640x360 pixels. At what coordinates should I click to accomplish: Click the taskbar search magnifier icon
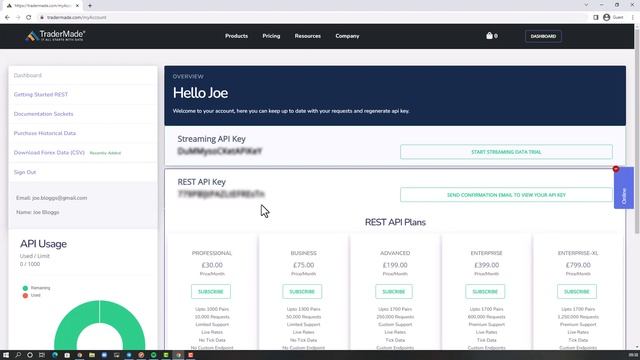click(x=18, y=355)
